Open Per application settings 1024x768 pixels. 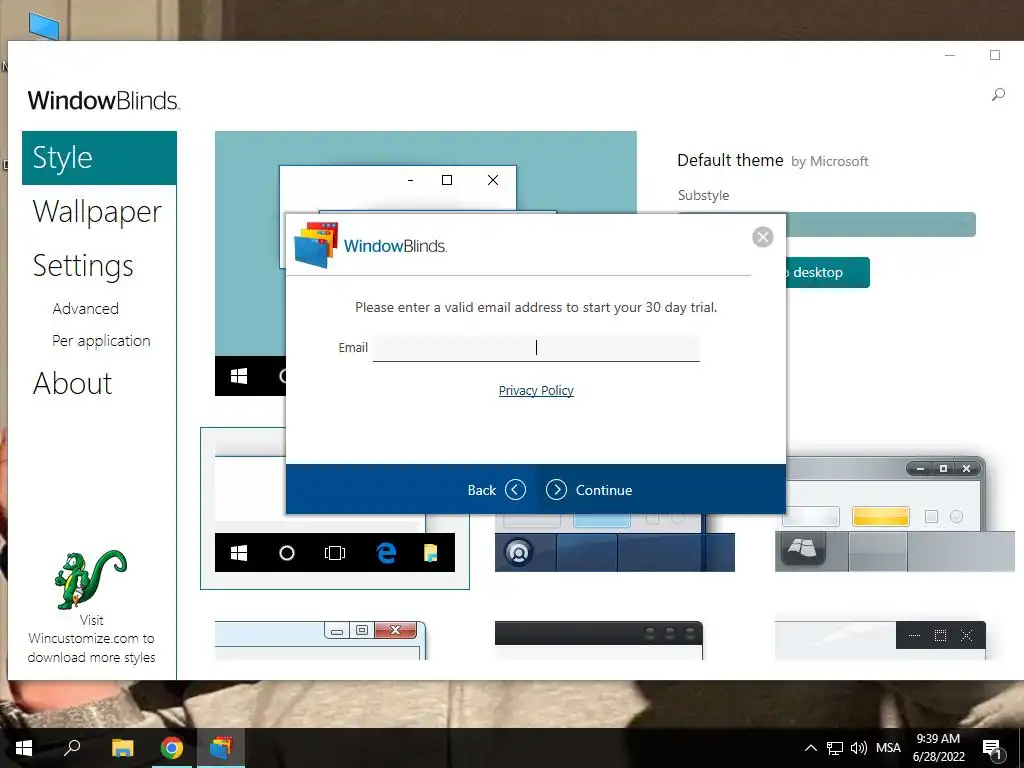pos(101,341)
